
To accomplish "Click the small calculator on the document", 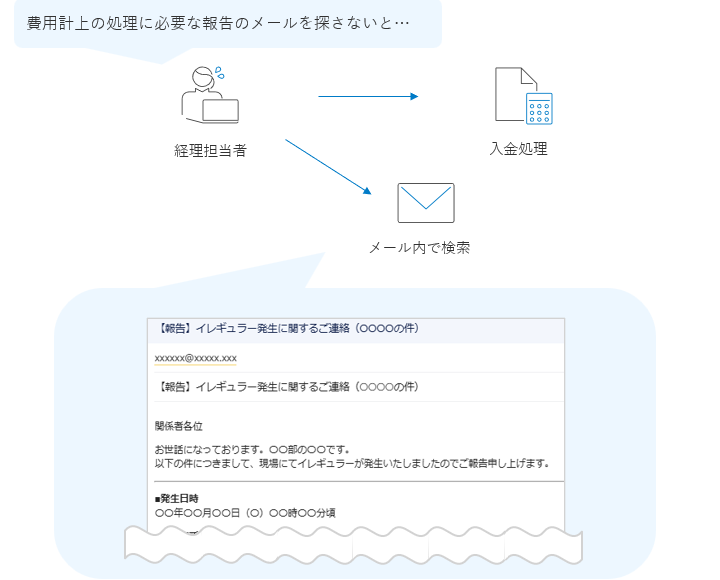I will coord(539,108).
